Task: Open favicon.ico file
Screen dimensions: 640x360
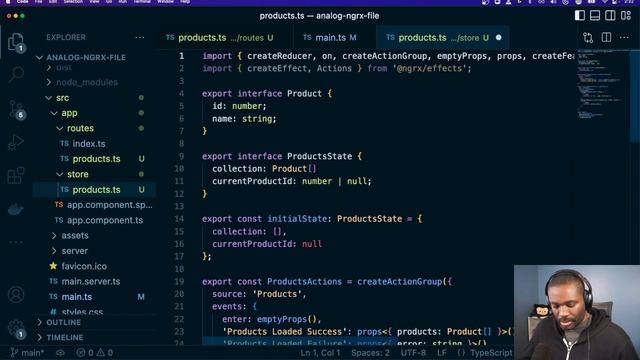Action: (x=84, y=266)
